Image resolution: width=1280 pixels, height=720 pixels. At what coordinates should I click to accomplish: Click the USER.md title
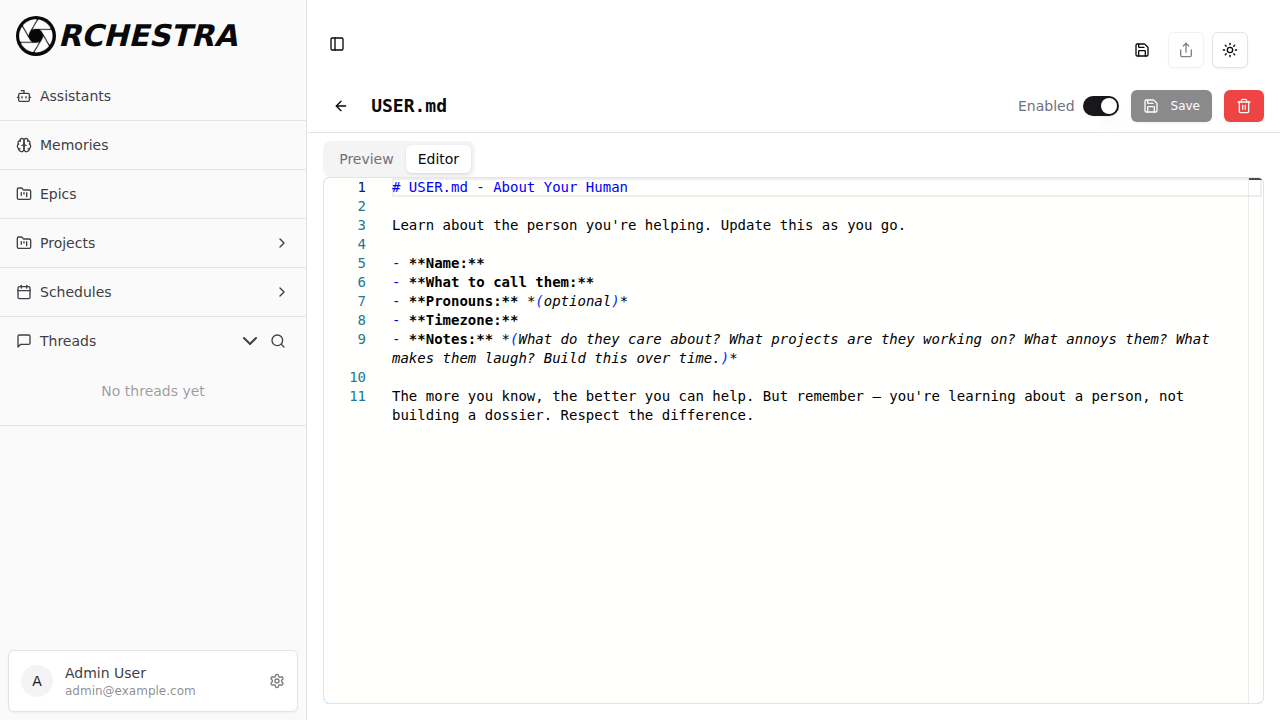(409, 106)
